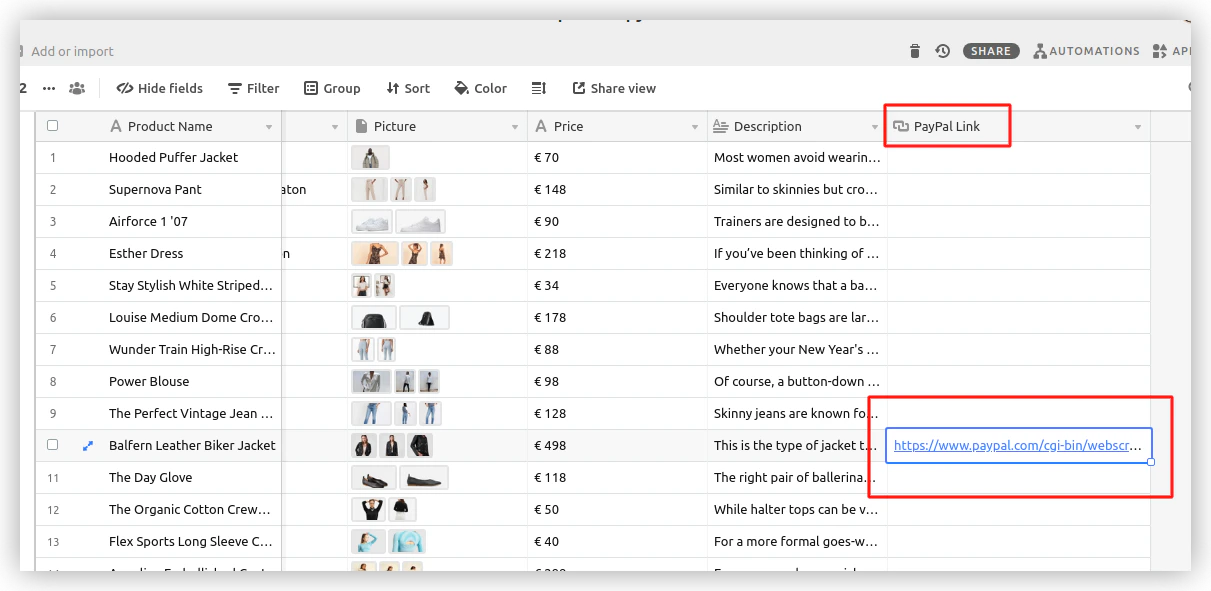Screen dimensions: 1211x591
Task: Expand the Price column dropdown arrow
Action: point(695,128)
